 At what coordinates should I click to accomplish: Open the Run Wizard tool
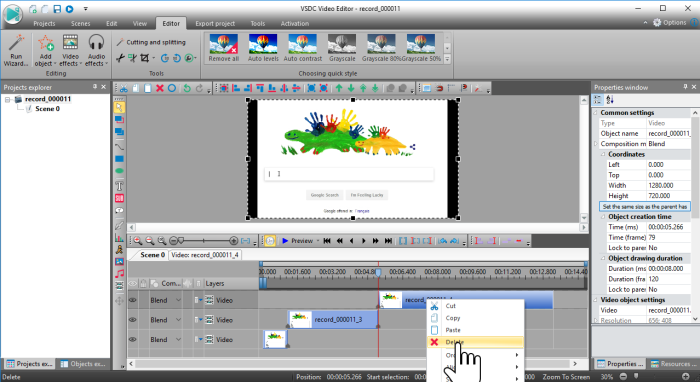pos(16,50)
